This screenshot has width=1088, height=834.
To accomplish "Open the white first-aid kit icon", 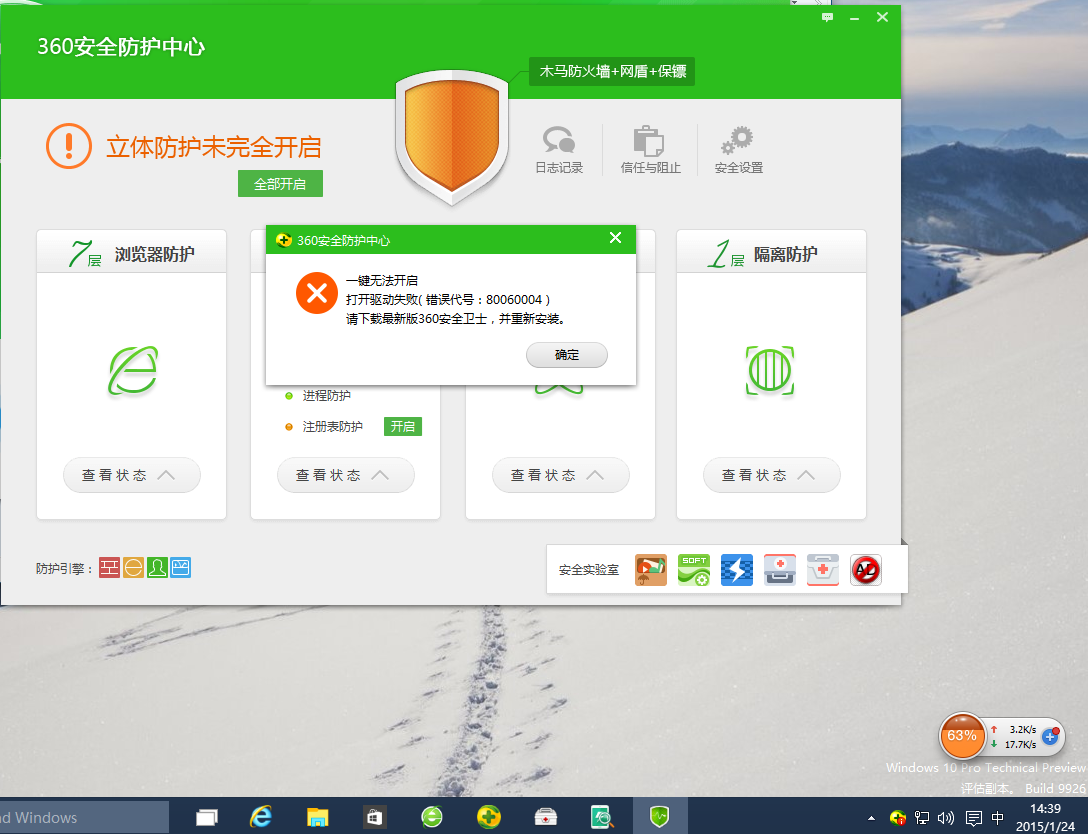I will [x=822, y=570].
